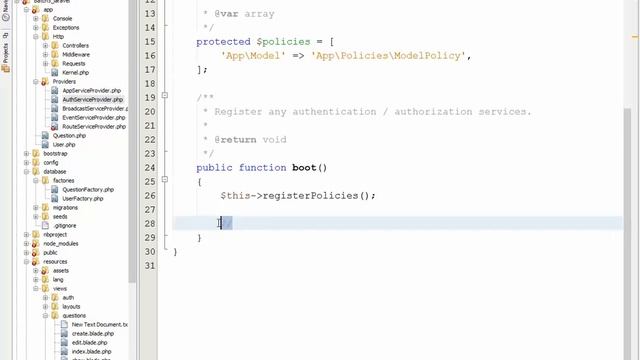The height and width of the screenshot is (360, 640).
Task: Click the line number 16 in the gutter
Action: click(150, 56)
